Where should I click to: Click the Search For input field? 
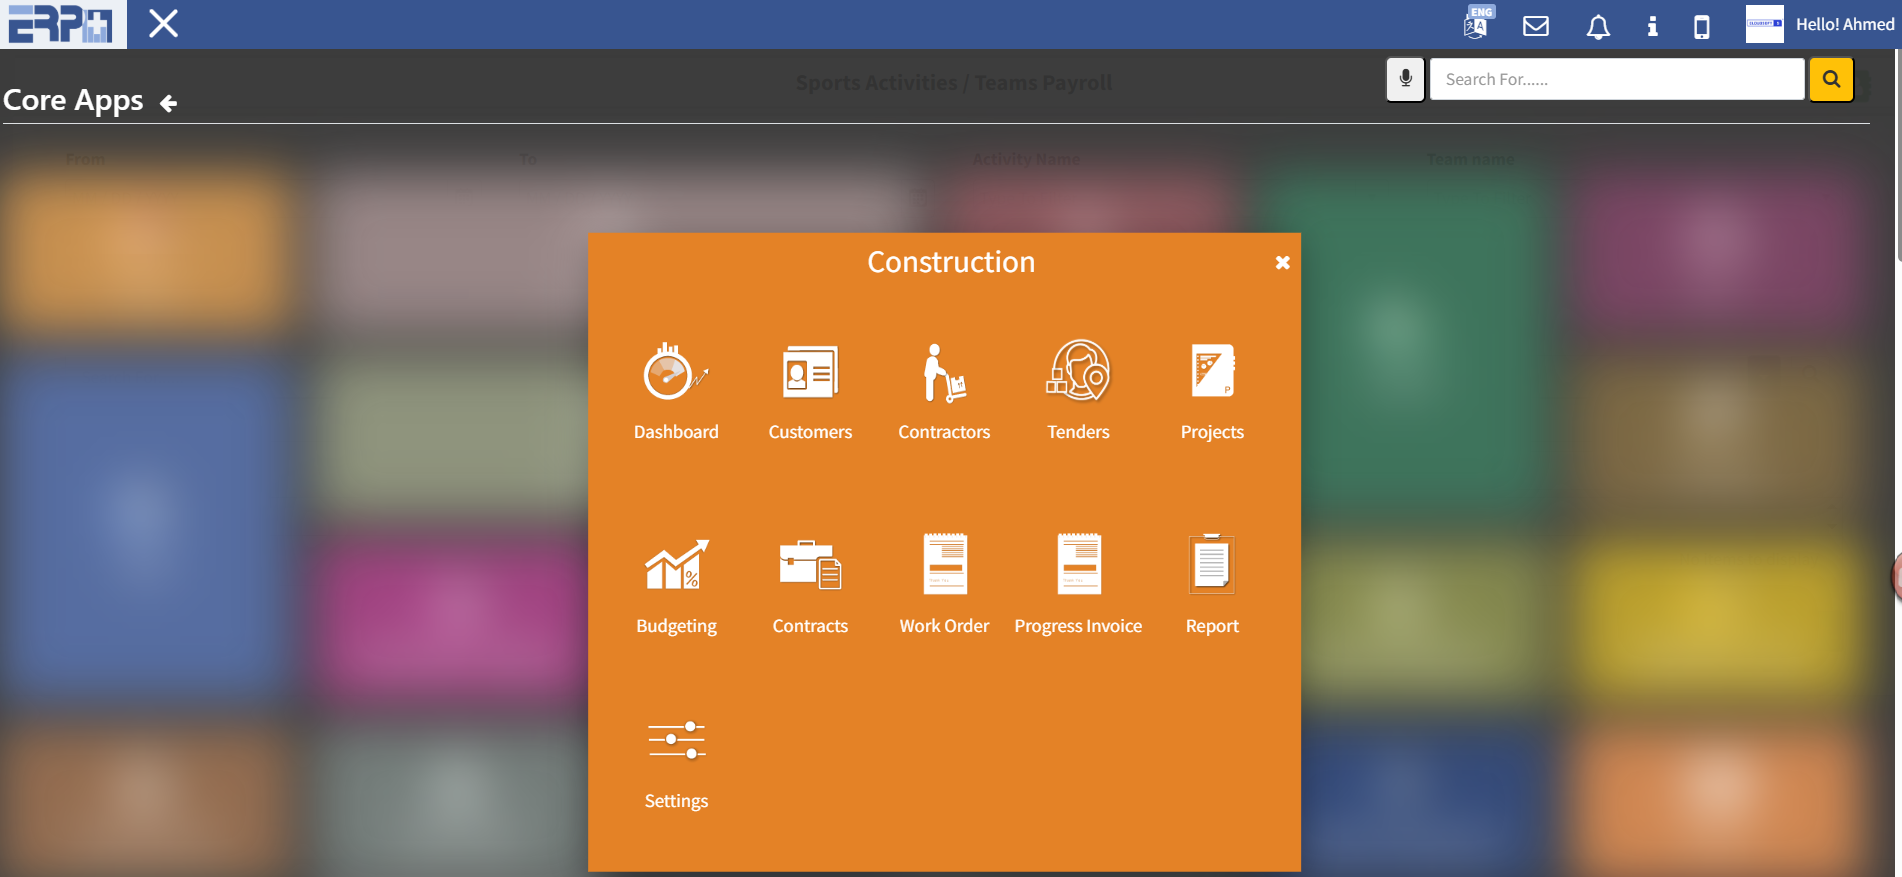tap(1616, 79)
